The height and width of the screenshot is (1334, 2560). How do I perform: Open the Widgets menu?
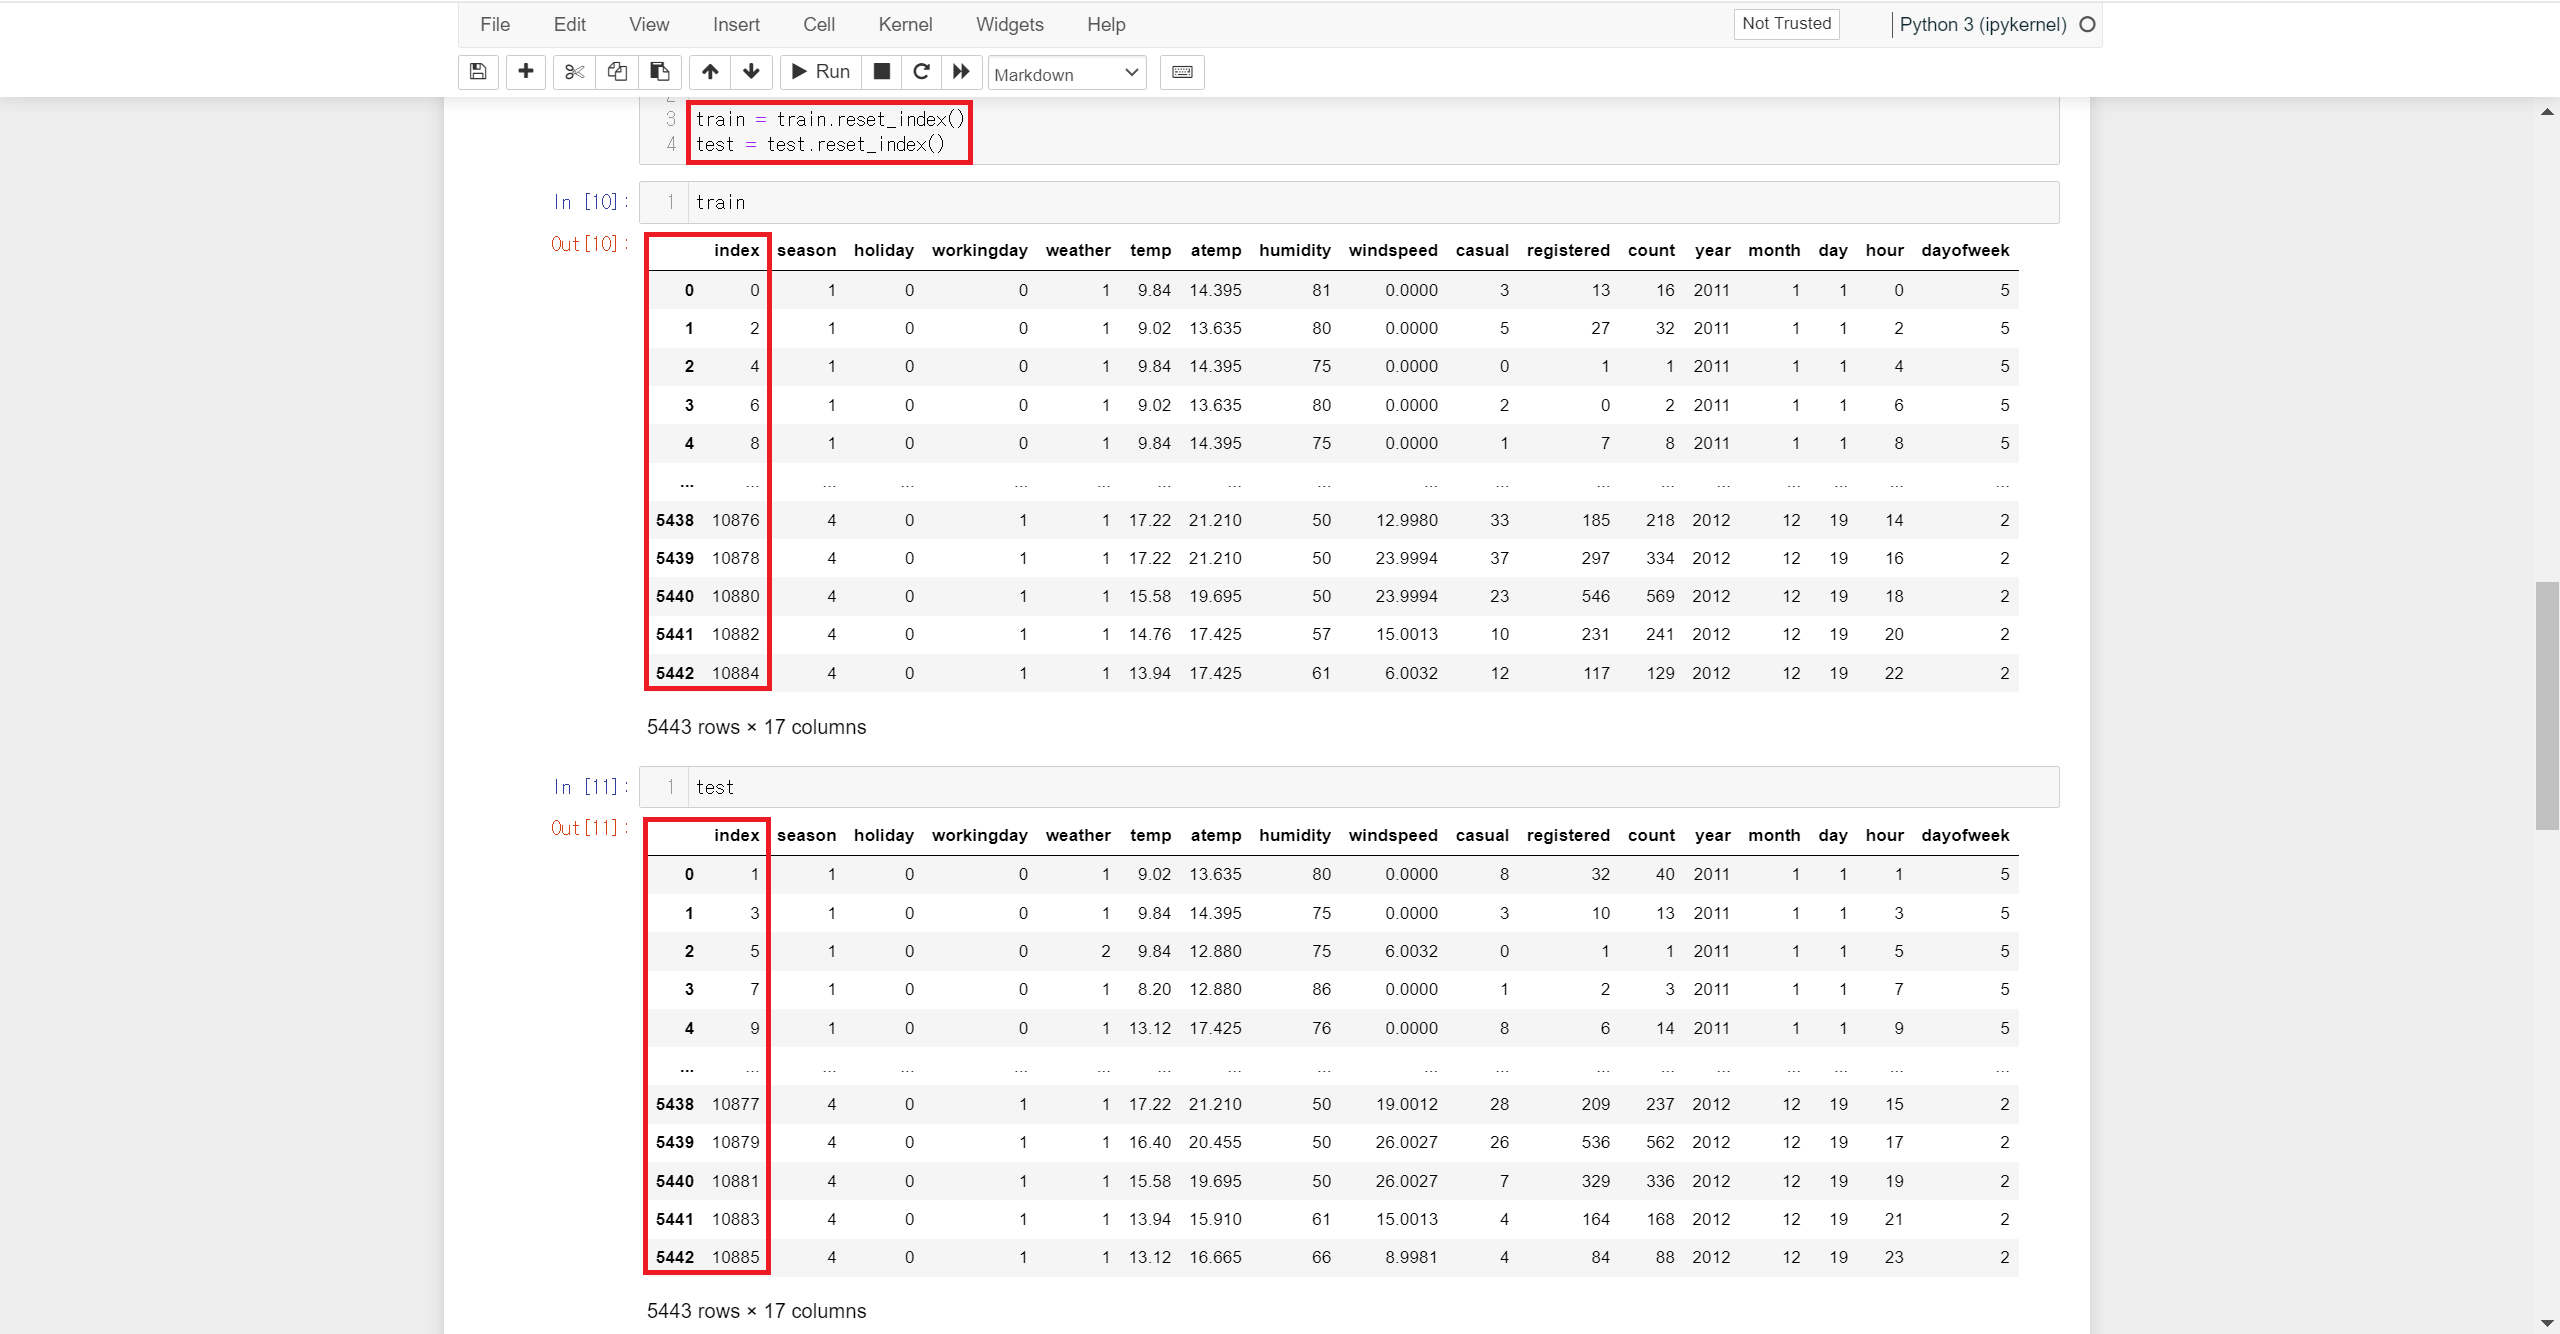[x=1009, y=25]
